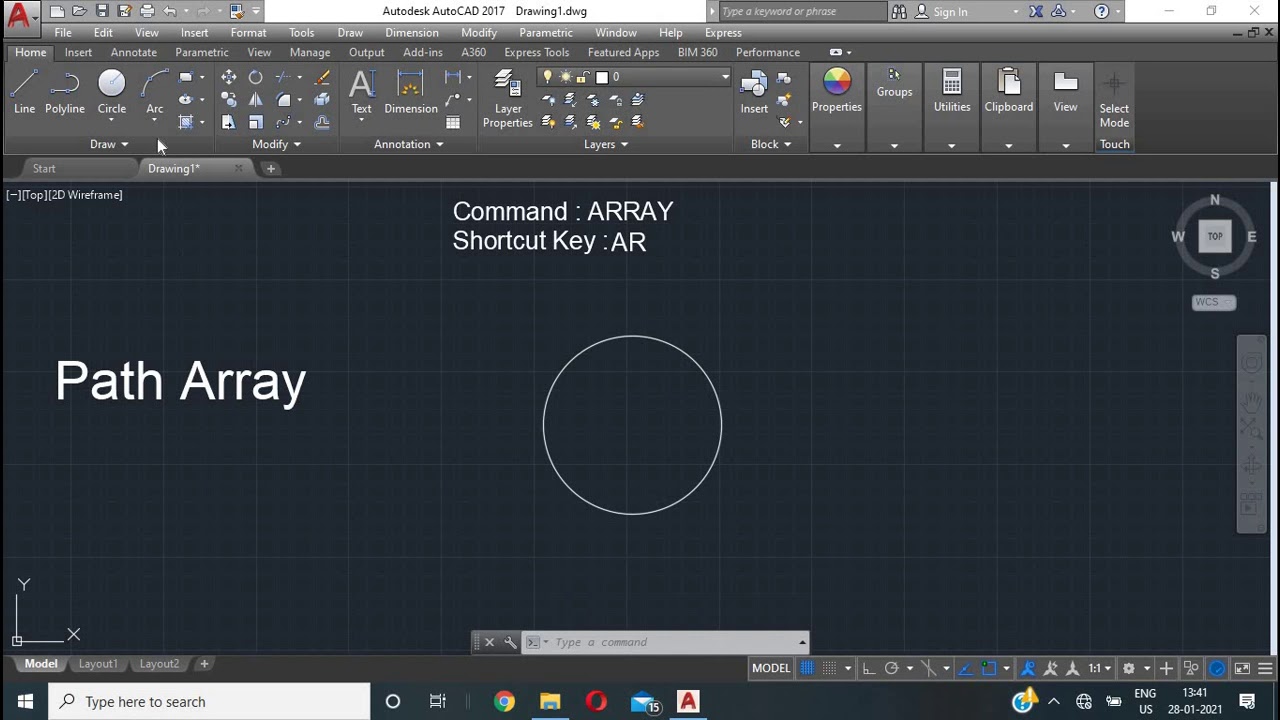Image resolution: width=1280 pixels, height=720 pixels.
Task: Click the Erase tool icon
Action: (322, 78)
